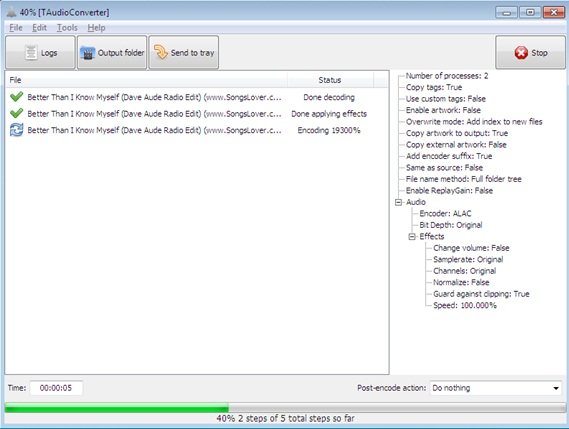The height and width of the screenshot is (429, 569).
Task: Click the blue refresh icon on Encoding row
Action: point(16,130)
